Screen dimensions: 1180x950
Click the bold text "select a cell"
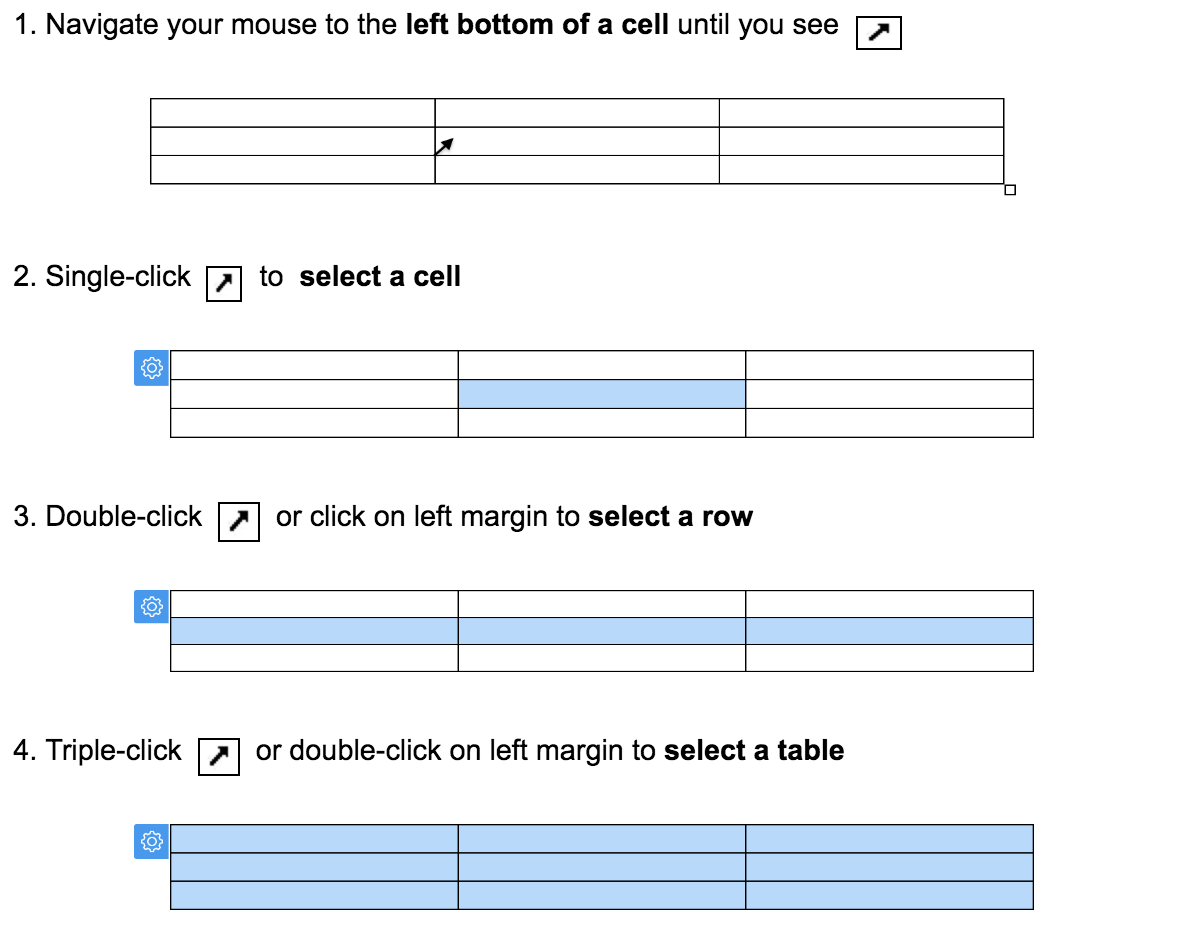point(380,276)
